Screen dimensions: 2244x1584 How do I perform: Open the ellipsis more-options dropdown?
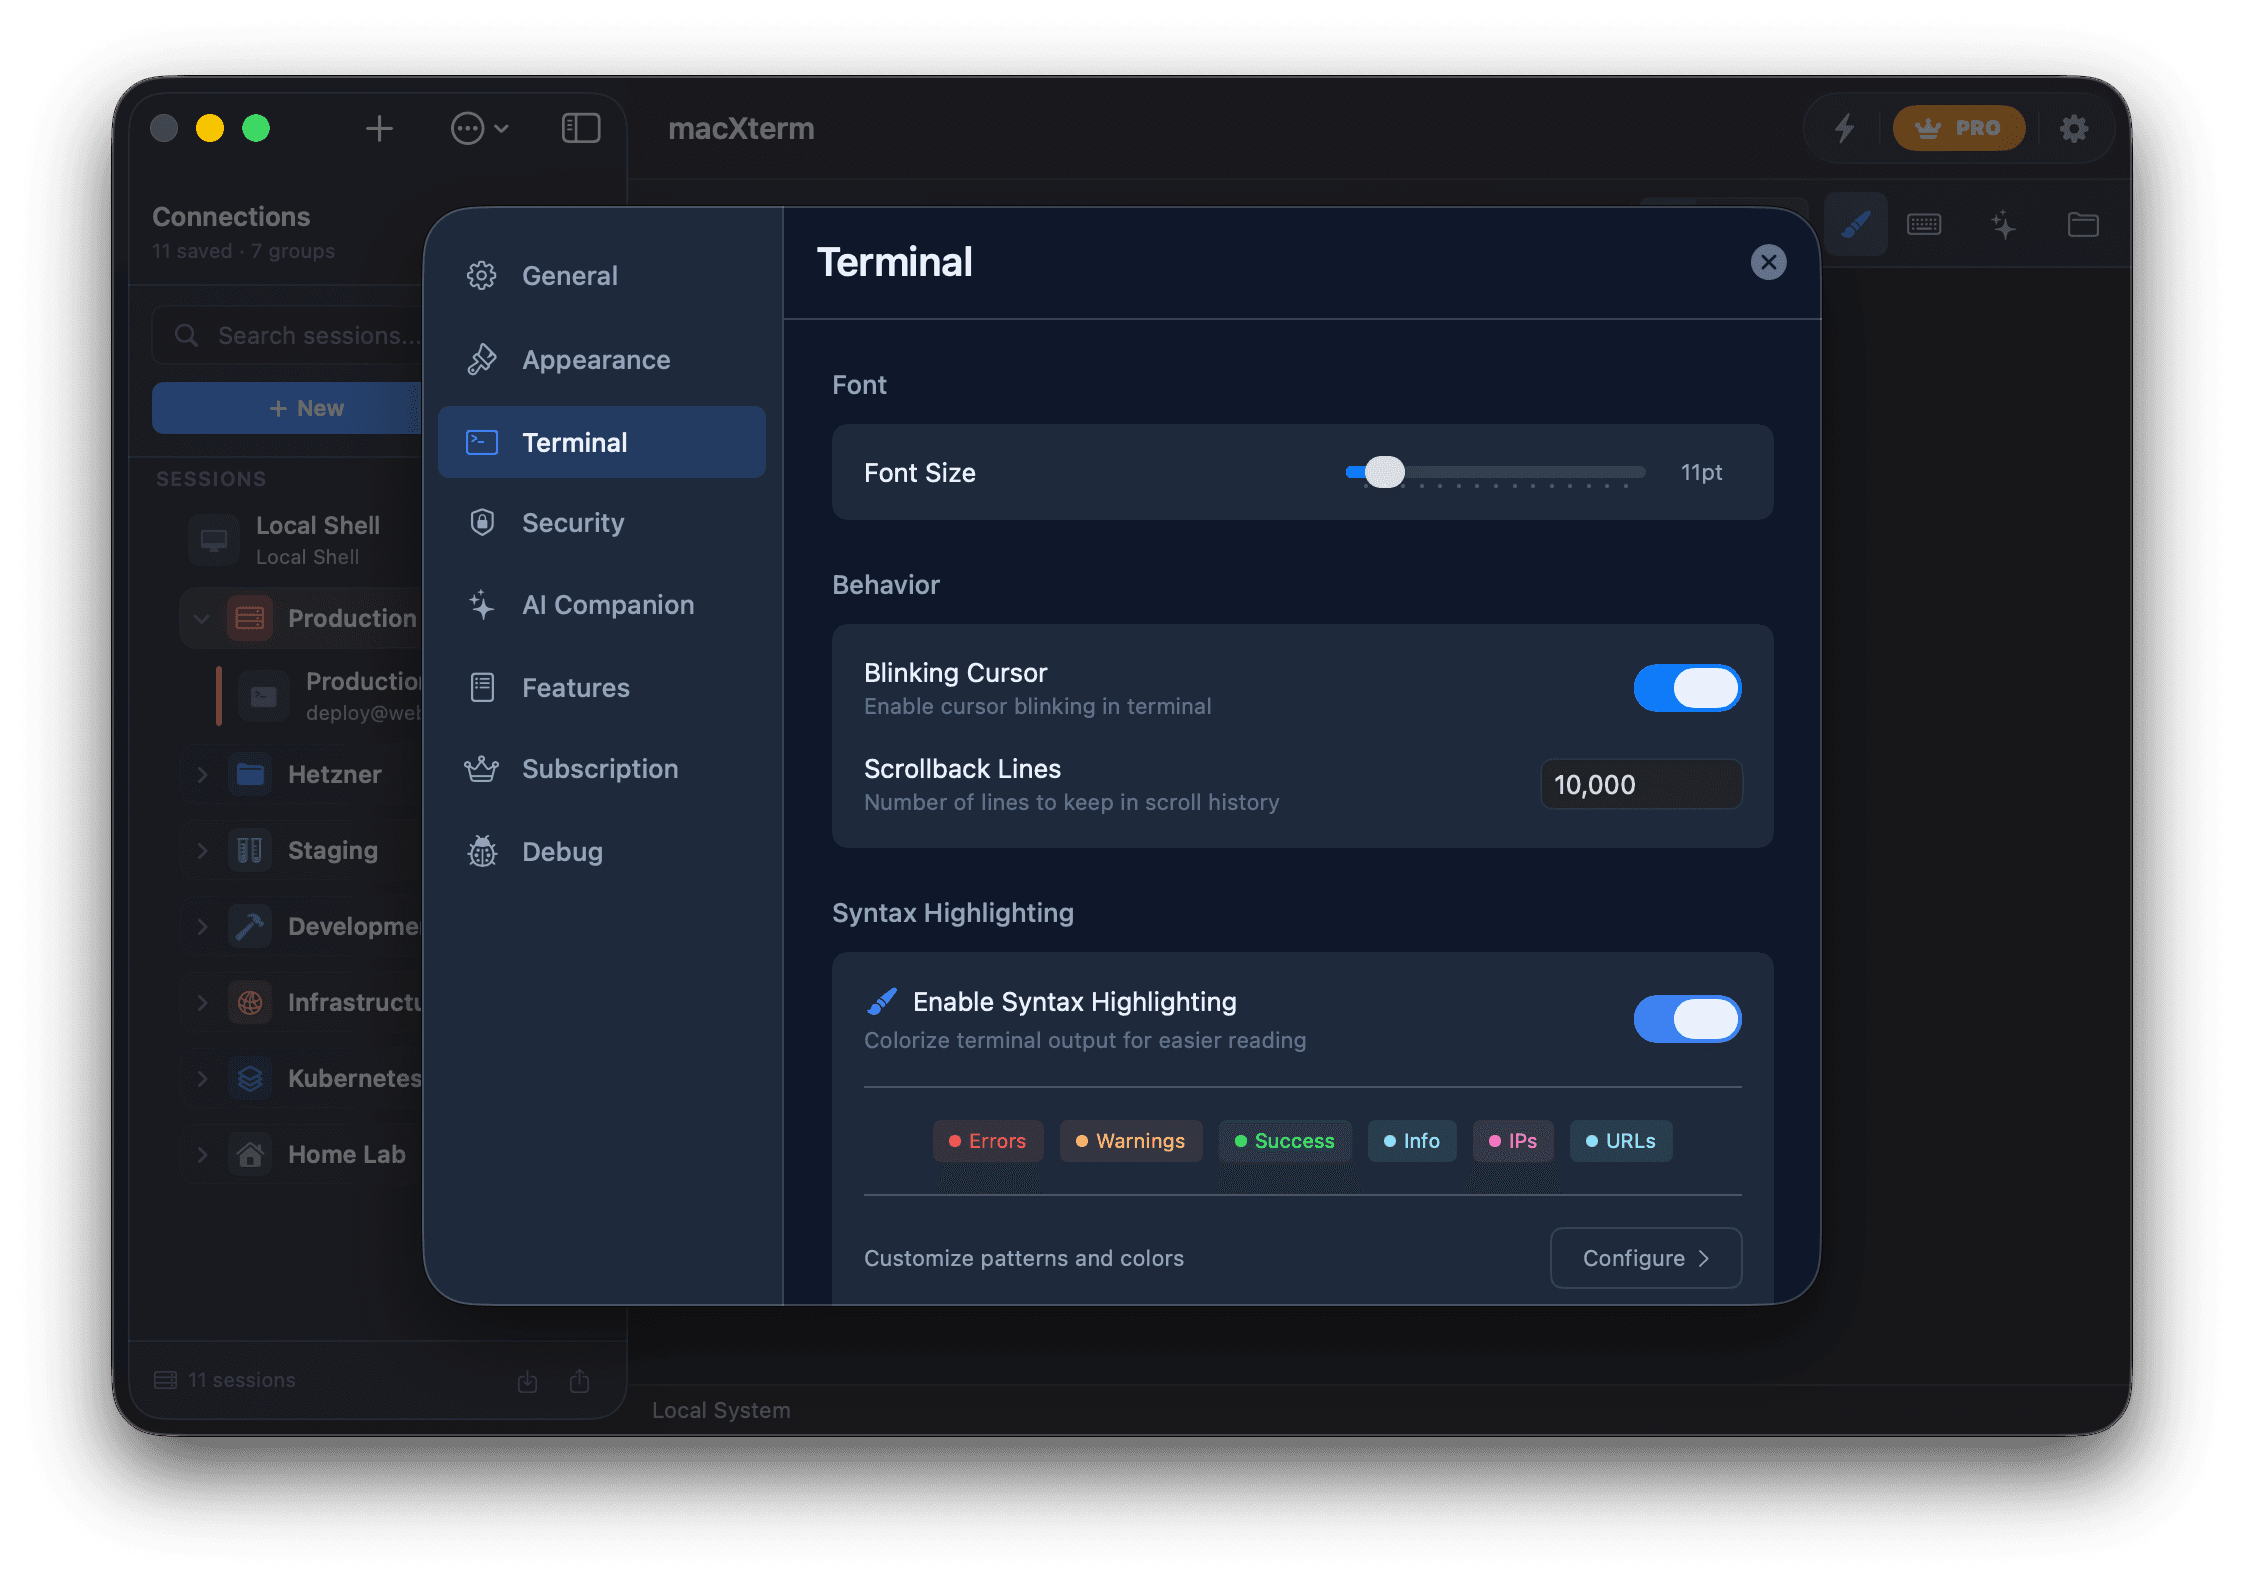(x=480, y=128)
